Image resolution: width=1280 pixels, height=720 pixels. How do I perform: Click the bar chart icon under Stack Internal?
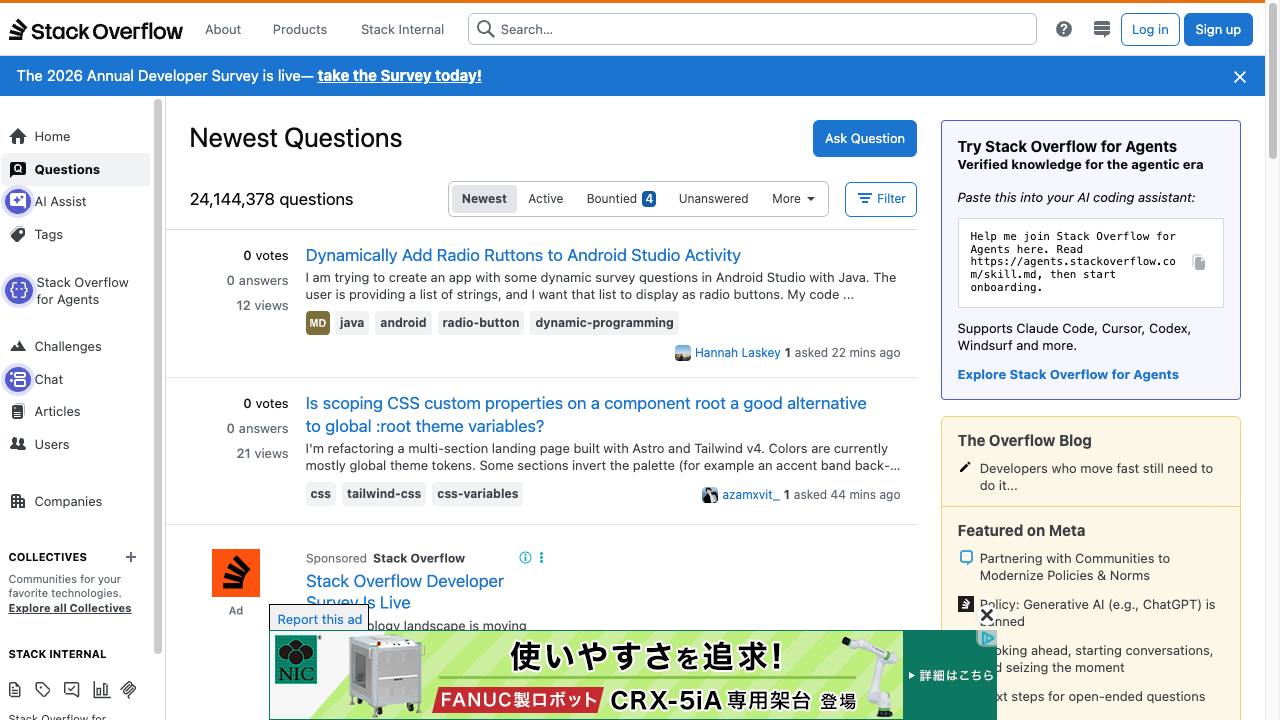101,689
